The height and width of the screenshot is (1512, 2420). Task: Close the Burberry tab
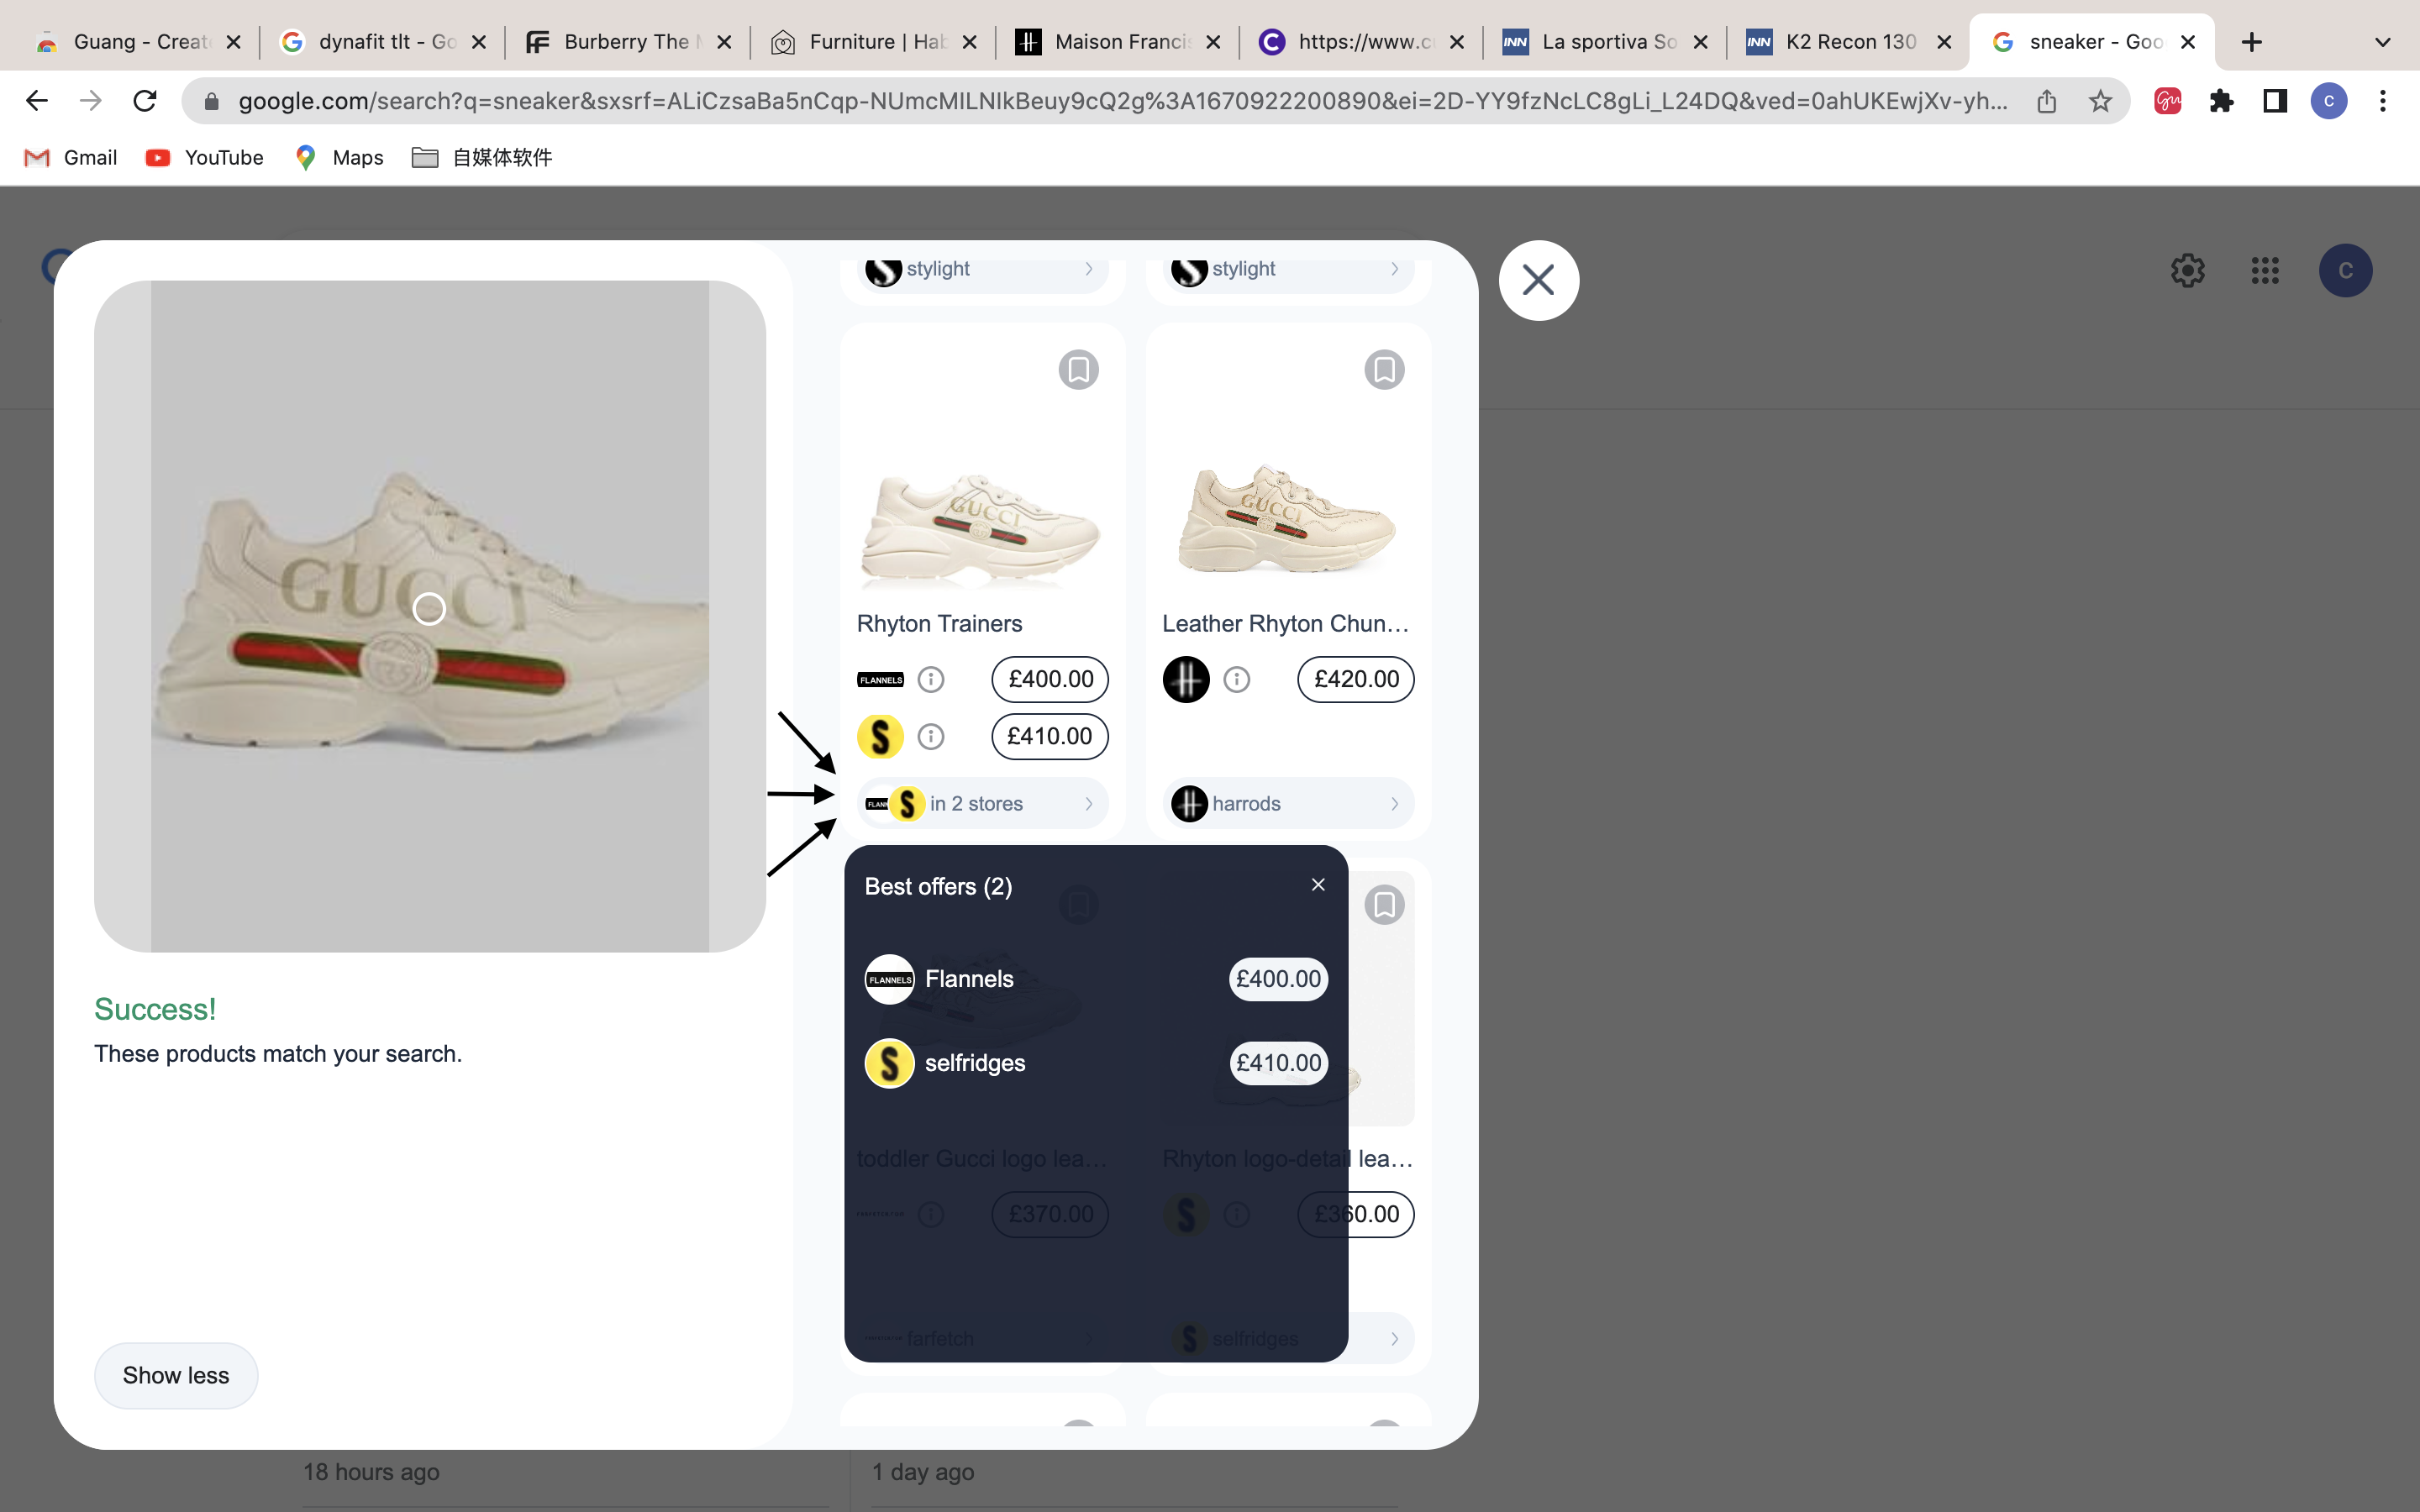tap(724, 42)
